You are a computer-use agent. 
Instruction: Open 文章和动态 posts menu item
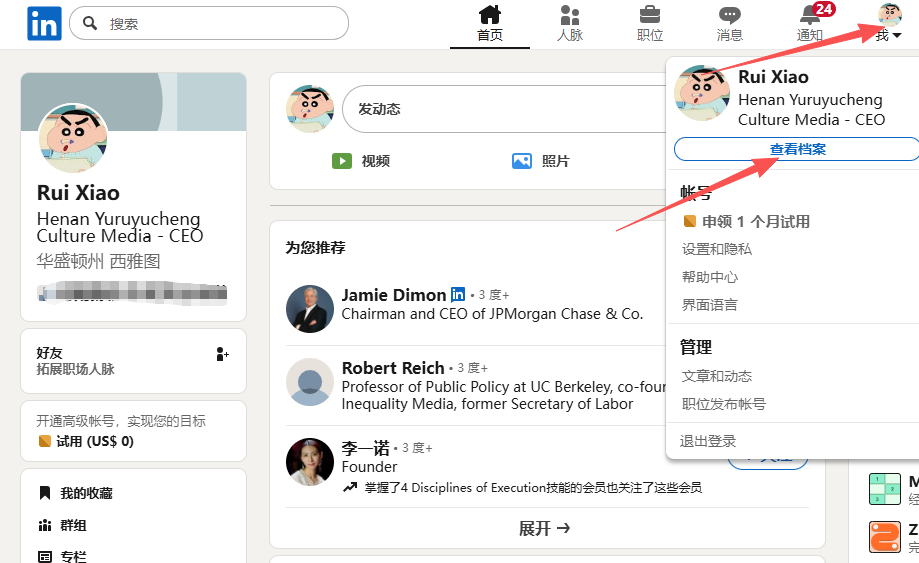coord(716,376)
